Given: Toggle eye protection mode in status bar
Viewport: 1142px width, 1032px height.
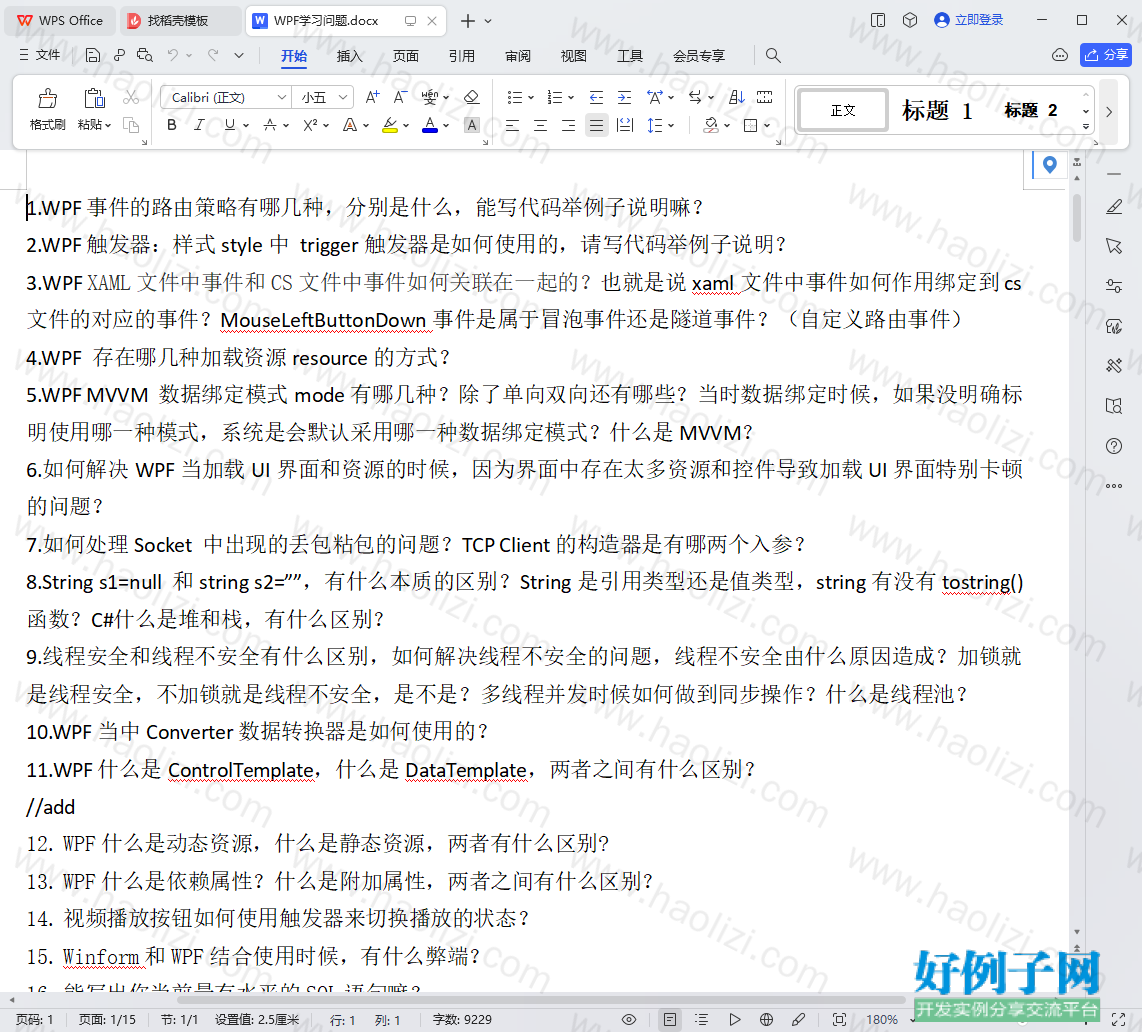Looking at the screenshot, I should tap(629, 1020).
